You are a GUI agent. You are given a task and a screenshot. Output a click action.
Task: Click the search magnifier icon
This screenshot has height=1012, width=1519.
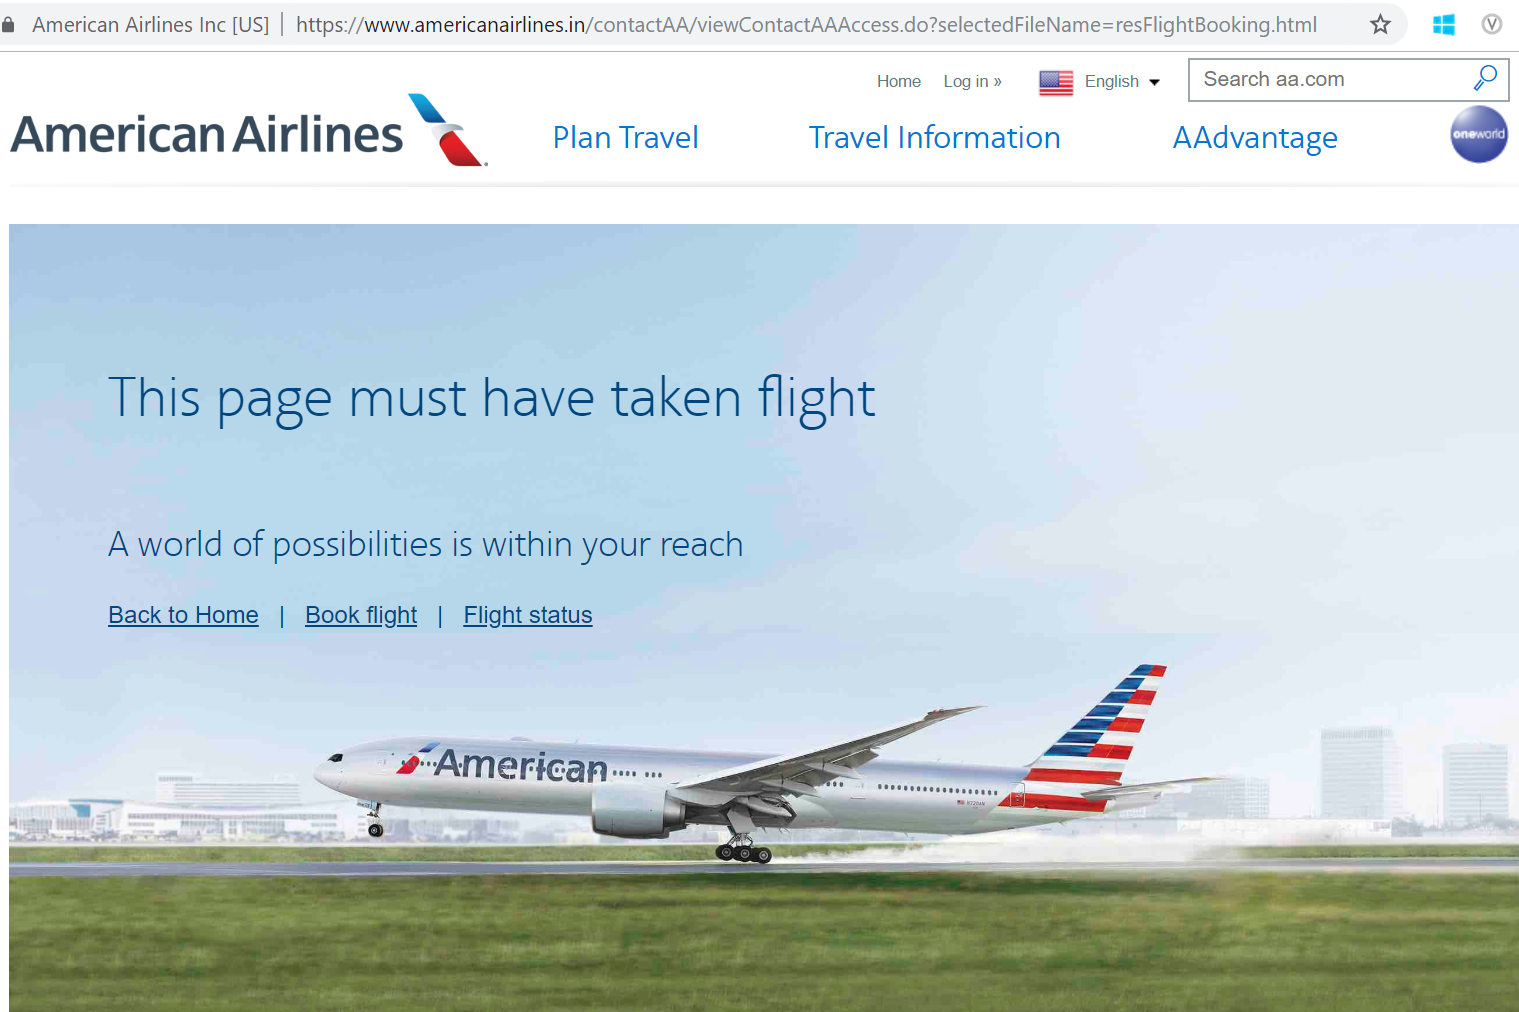[1485, 78]
